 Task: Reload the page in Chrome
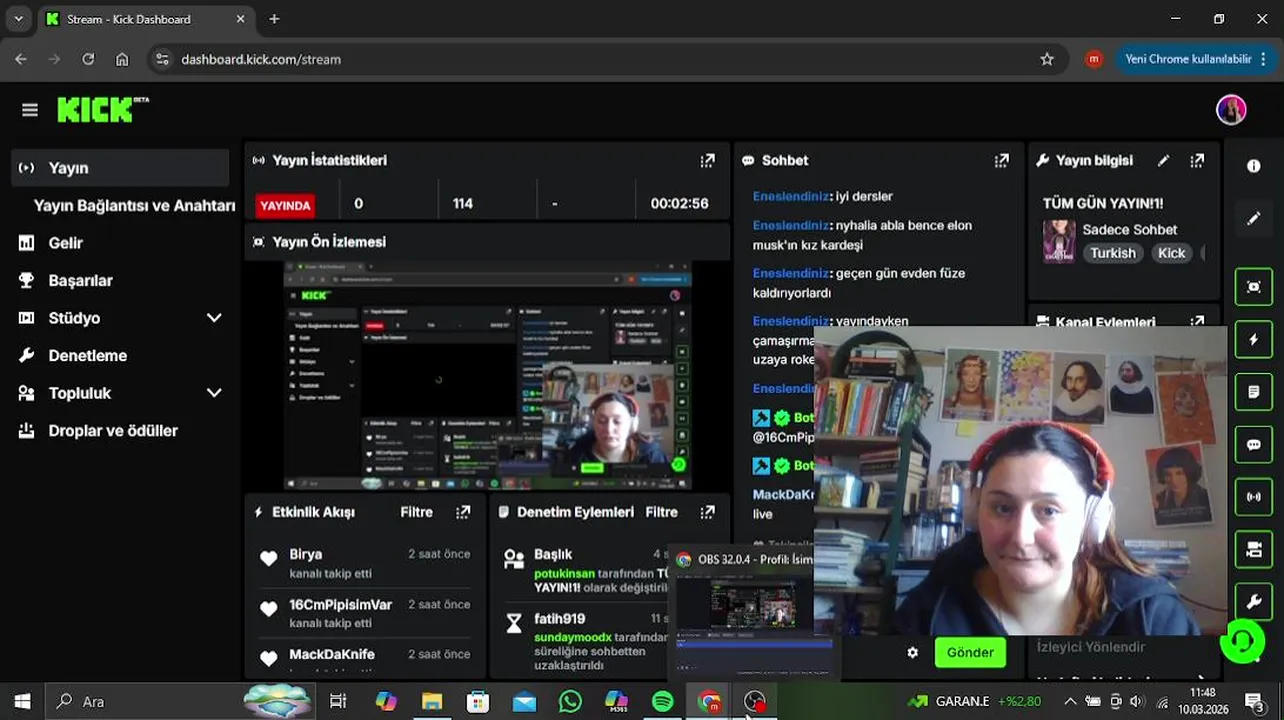(x=88, y=59)
